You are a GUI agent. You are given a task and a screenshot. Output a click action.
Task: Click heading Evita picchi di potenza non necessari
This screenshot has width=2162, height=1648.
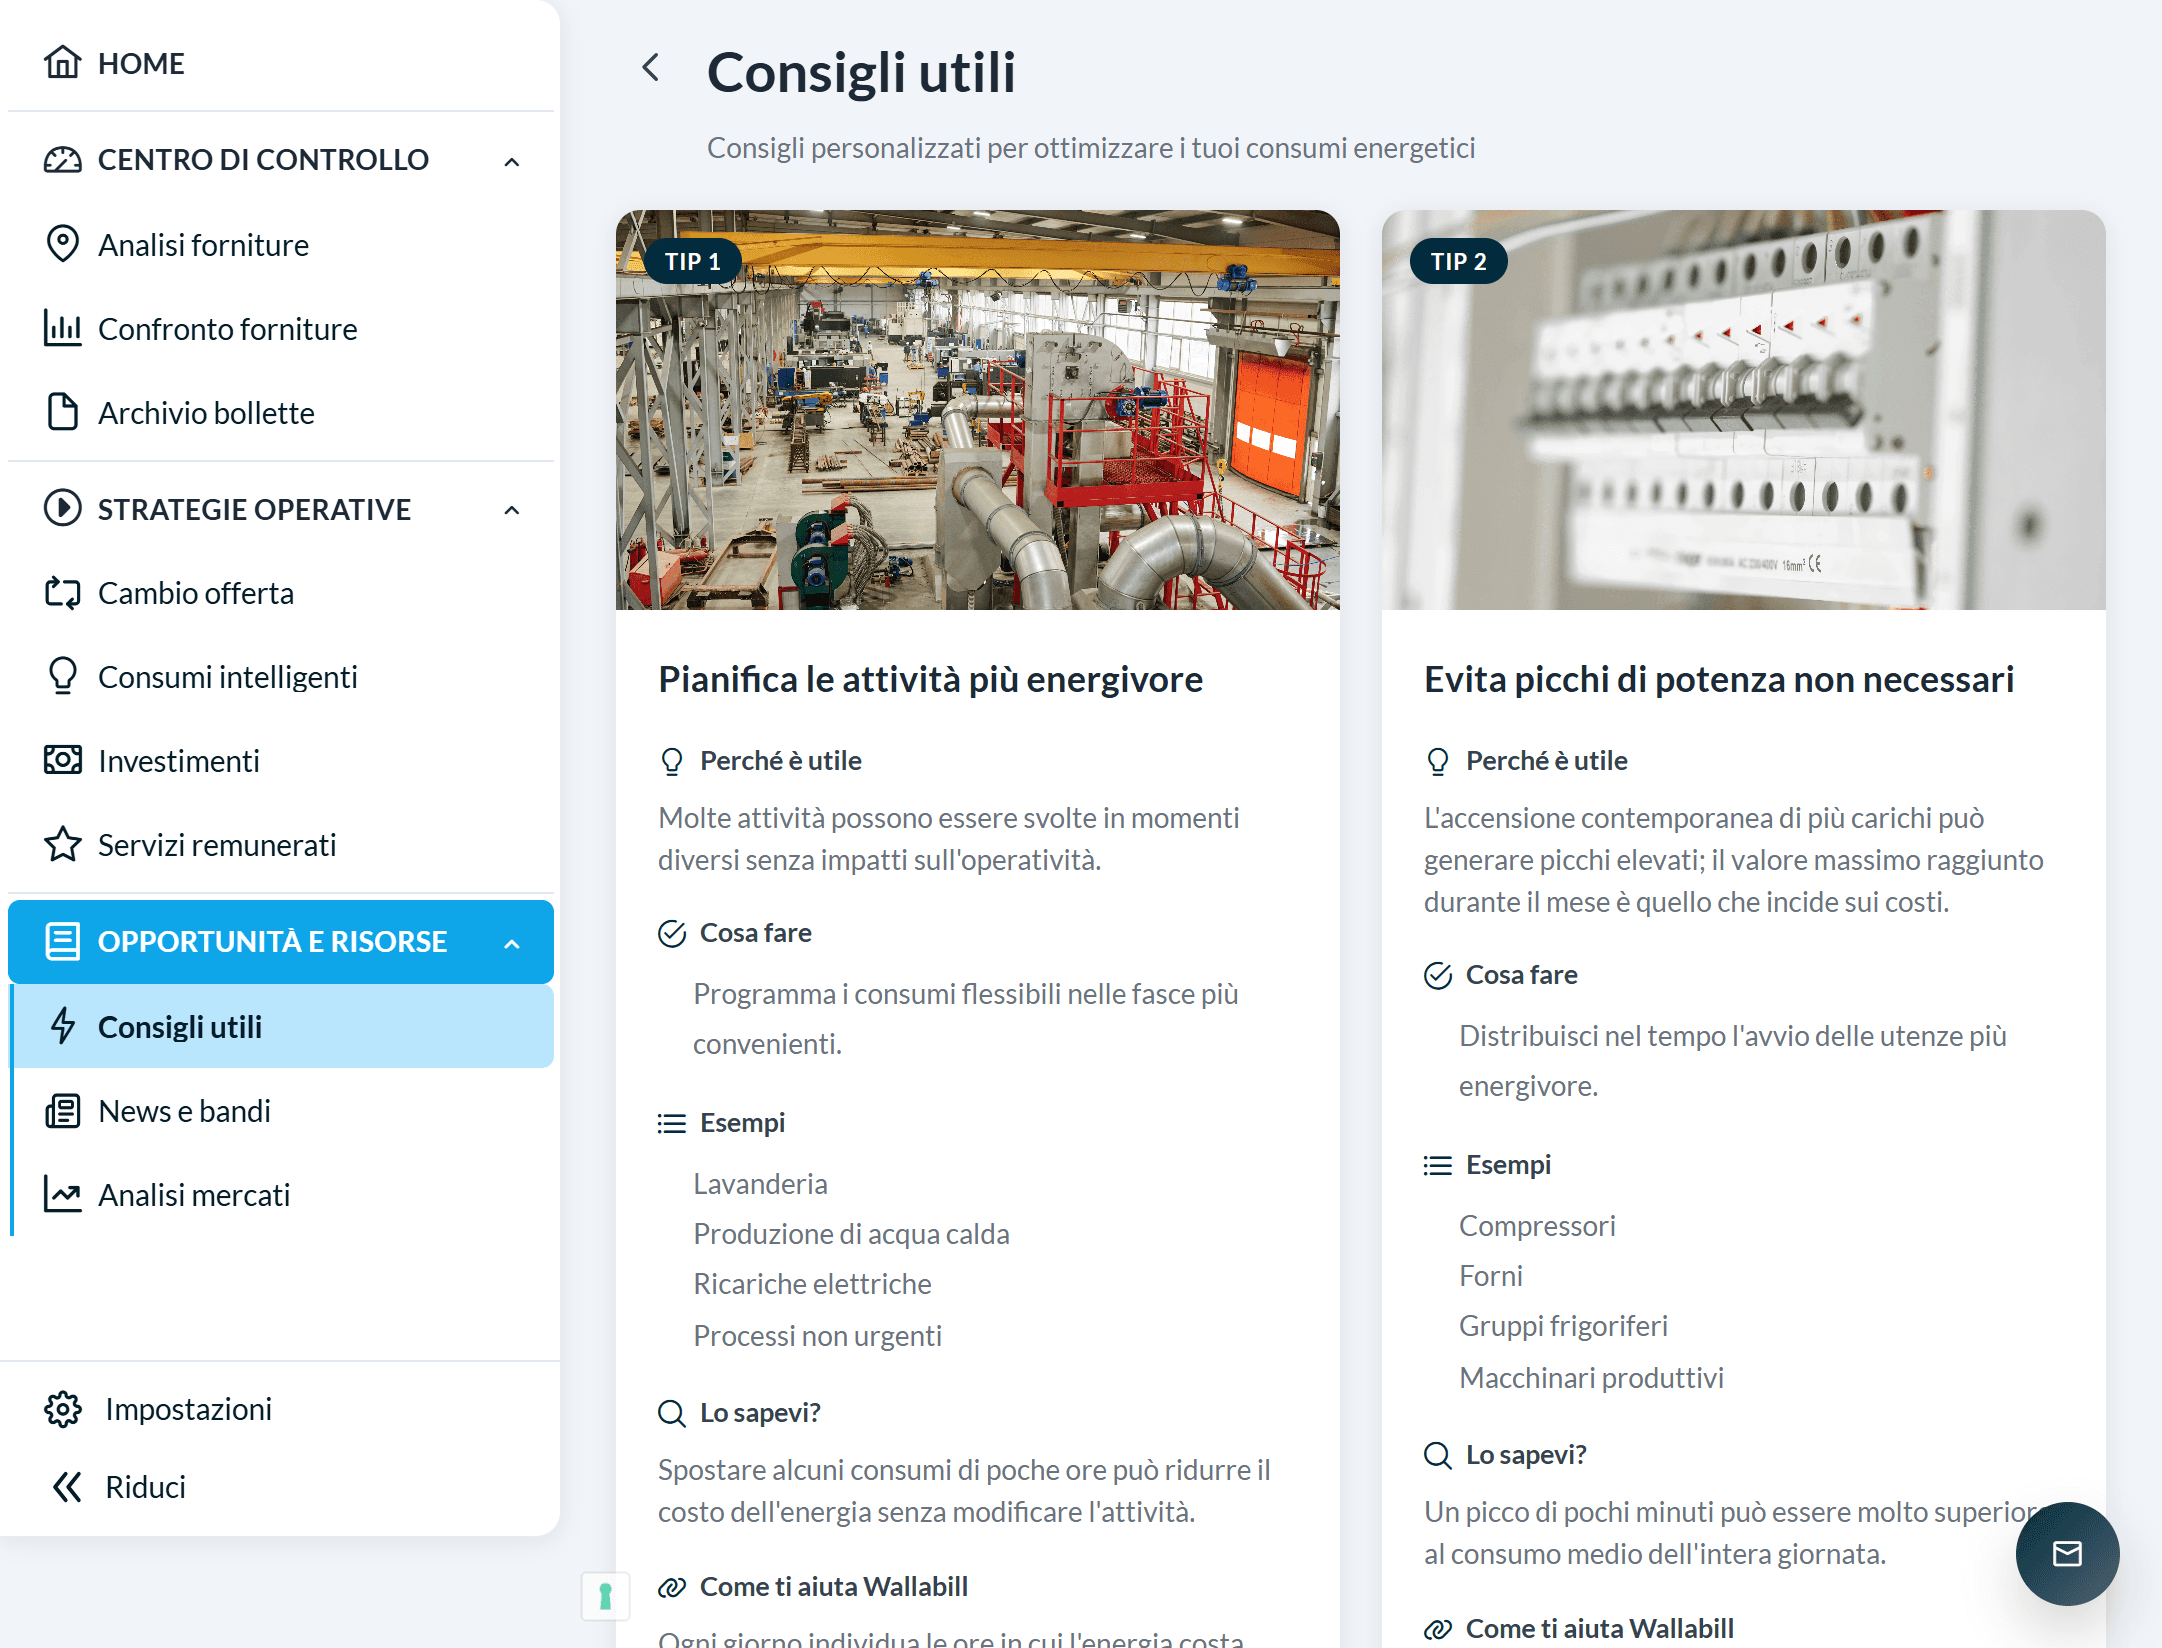tap(1719, 679)
